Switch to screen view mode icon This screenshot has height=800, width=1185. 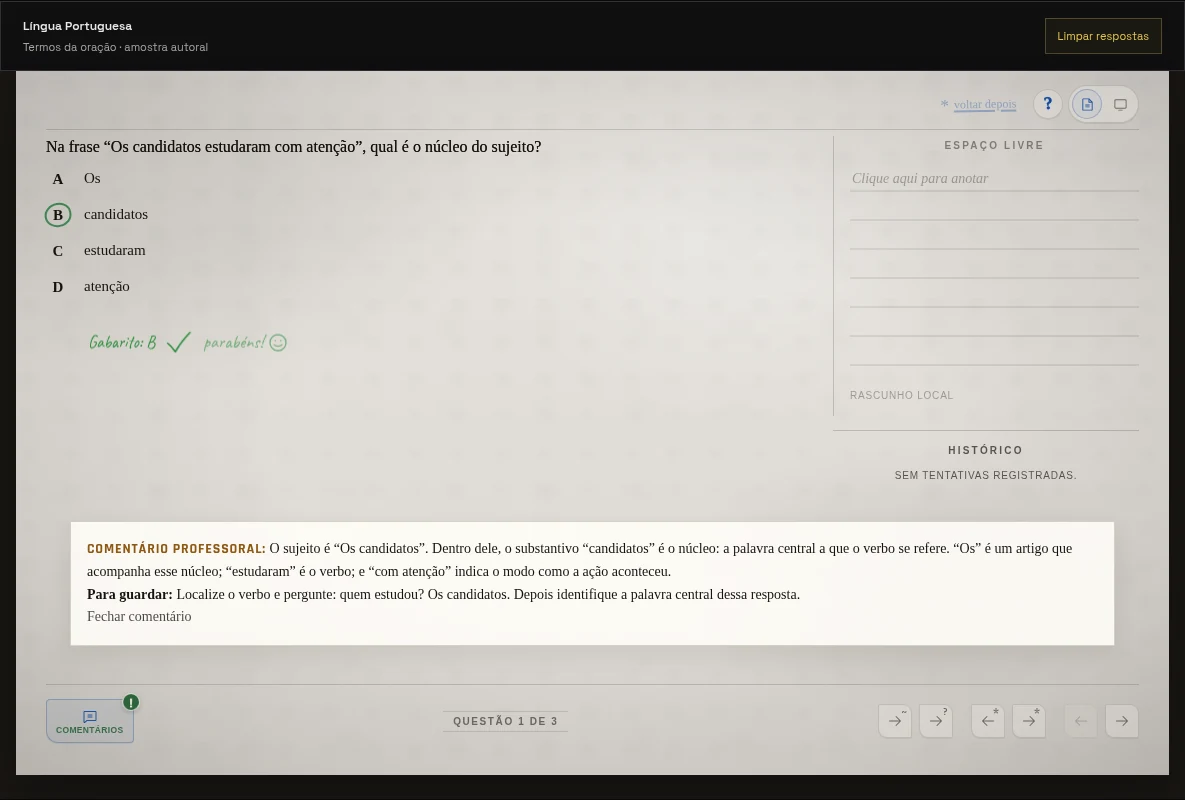[1120, 104]
